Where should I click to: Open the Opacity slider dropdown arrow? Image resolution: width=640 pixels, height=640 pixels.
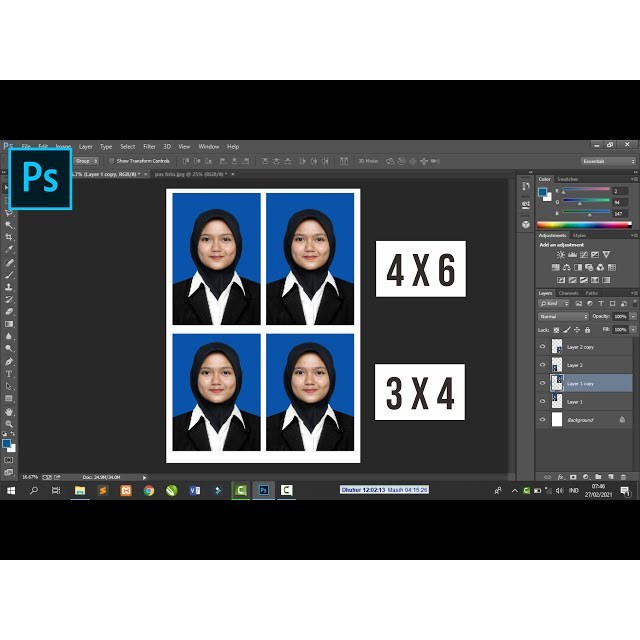pos(633,316)
